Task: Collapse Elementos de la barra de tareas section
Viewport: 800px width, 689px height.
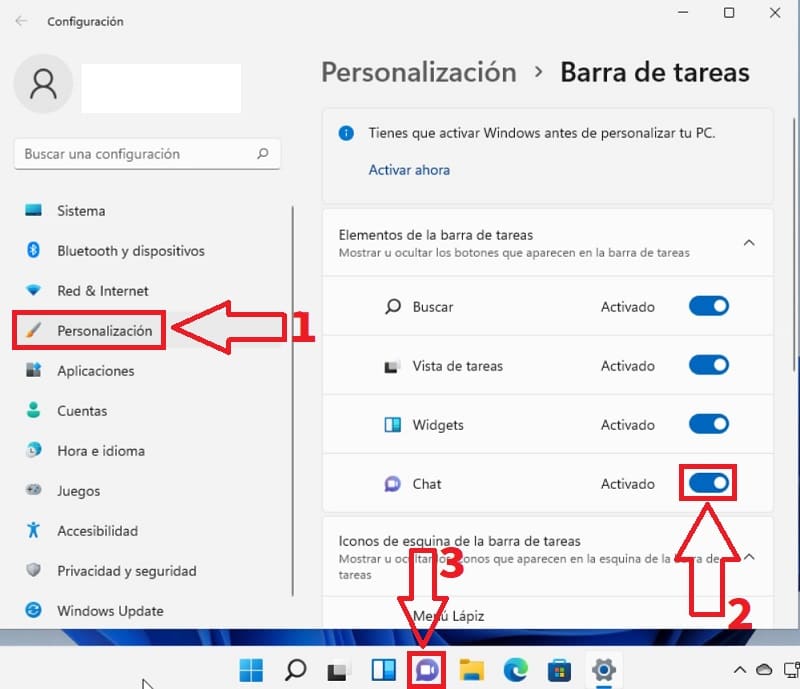Action: [x=749, y=243]
